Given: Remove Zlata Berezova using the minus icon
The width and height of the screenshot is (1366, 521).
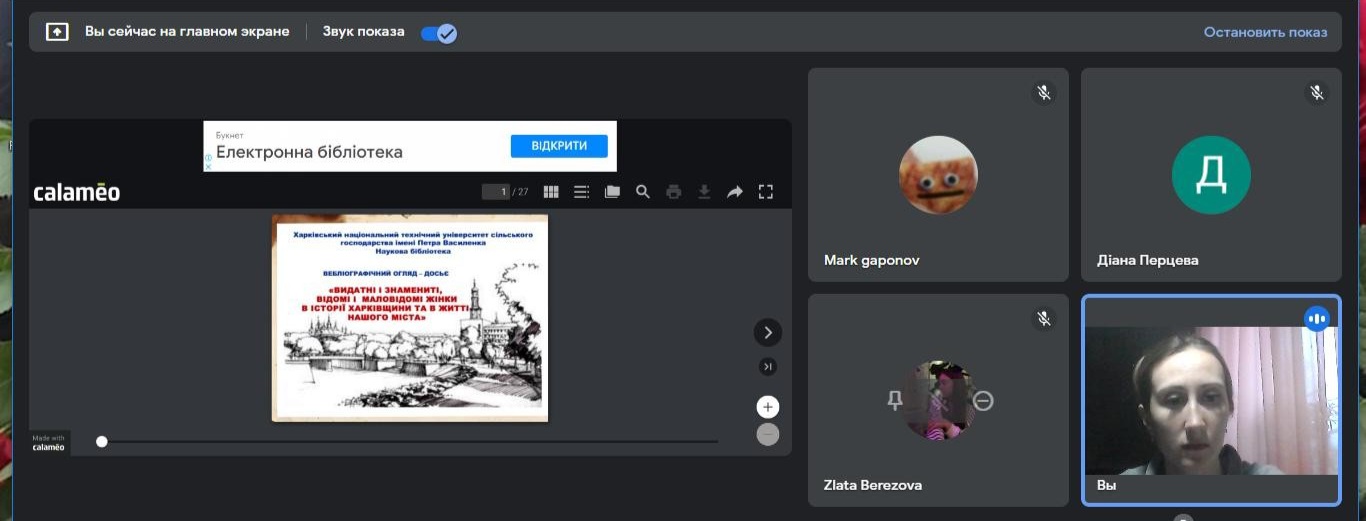Looking at the screenshot, I should click(983, 400).
